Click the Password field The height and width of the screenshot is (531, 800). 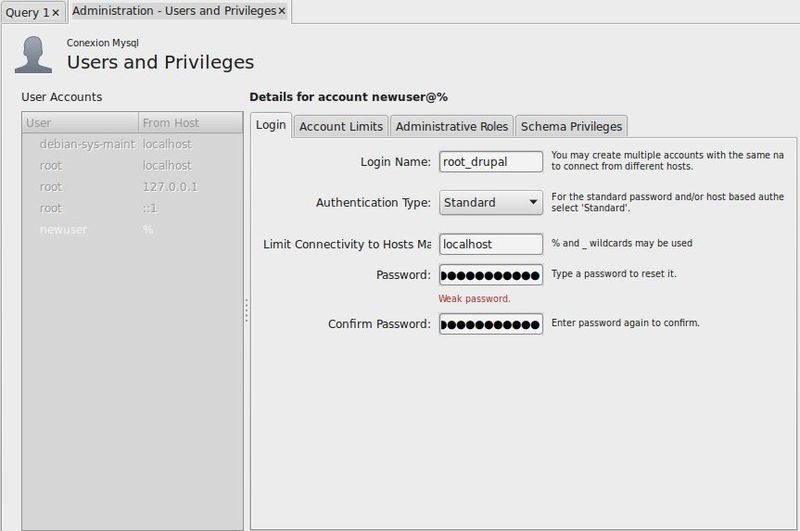(491, 275)
